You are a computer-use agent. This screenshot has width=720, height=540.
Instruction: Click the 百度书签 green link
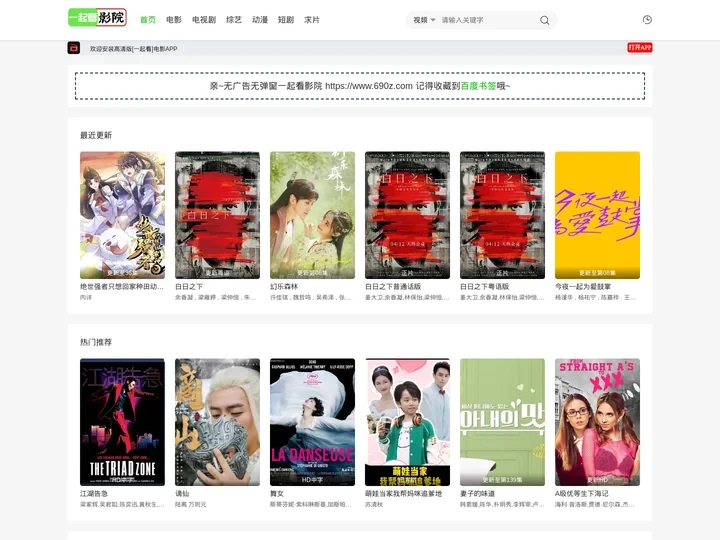tap(478, 86)
